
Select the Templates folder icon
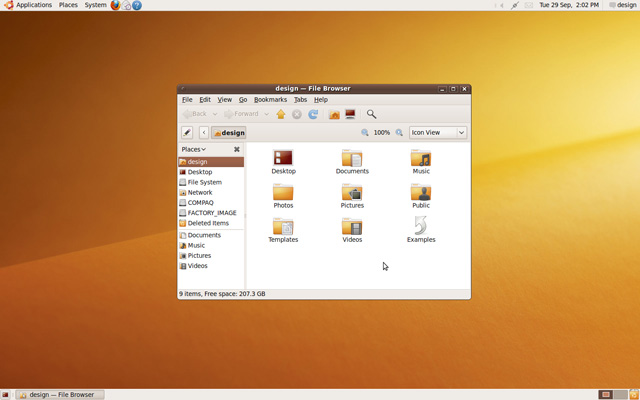tap(283, 226)
